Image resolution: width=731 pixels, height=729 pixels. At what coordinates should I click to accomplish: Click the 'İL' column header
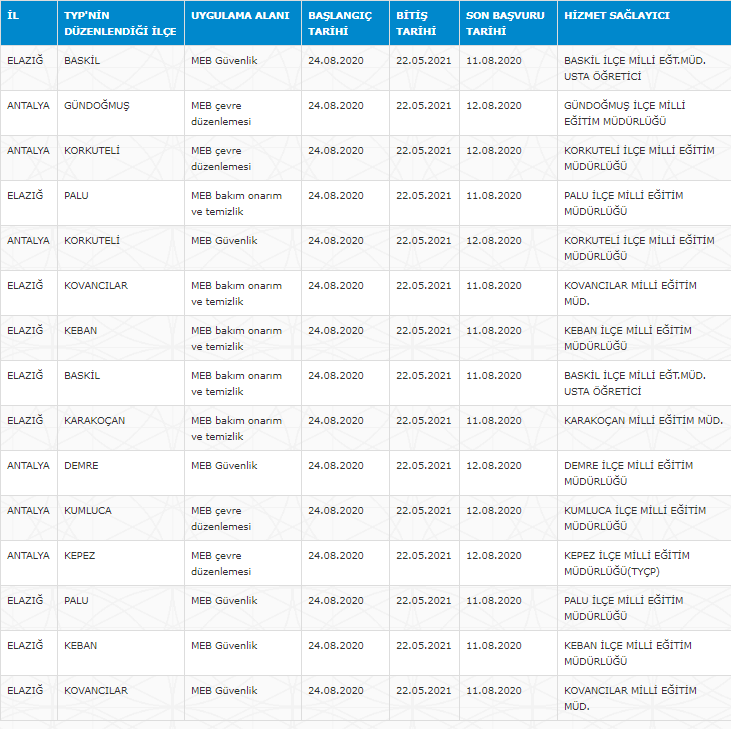point(29,23)
